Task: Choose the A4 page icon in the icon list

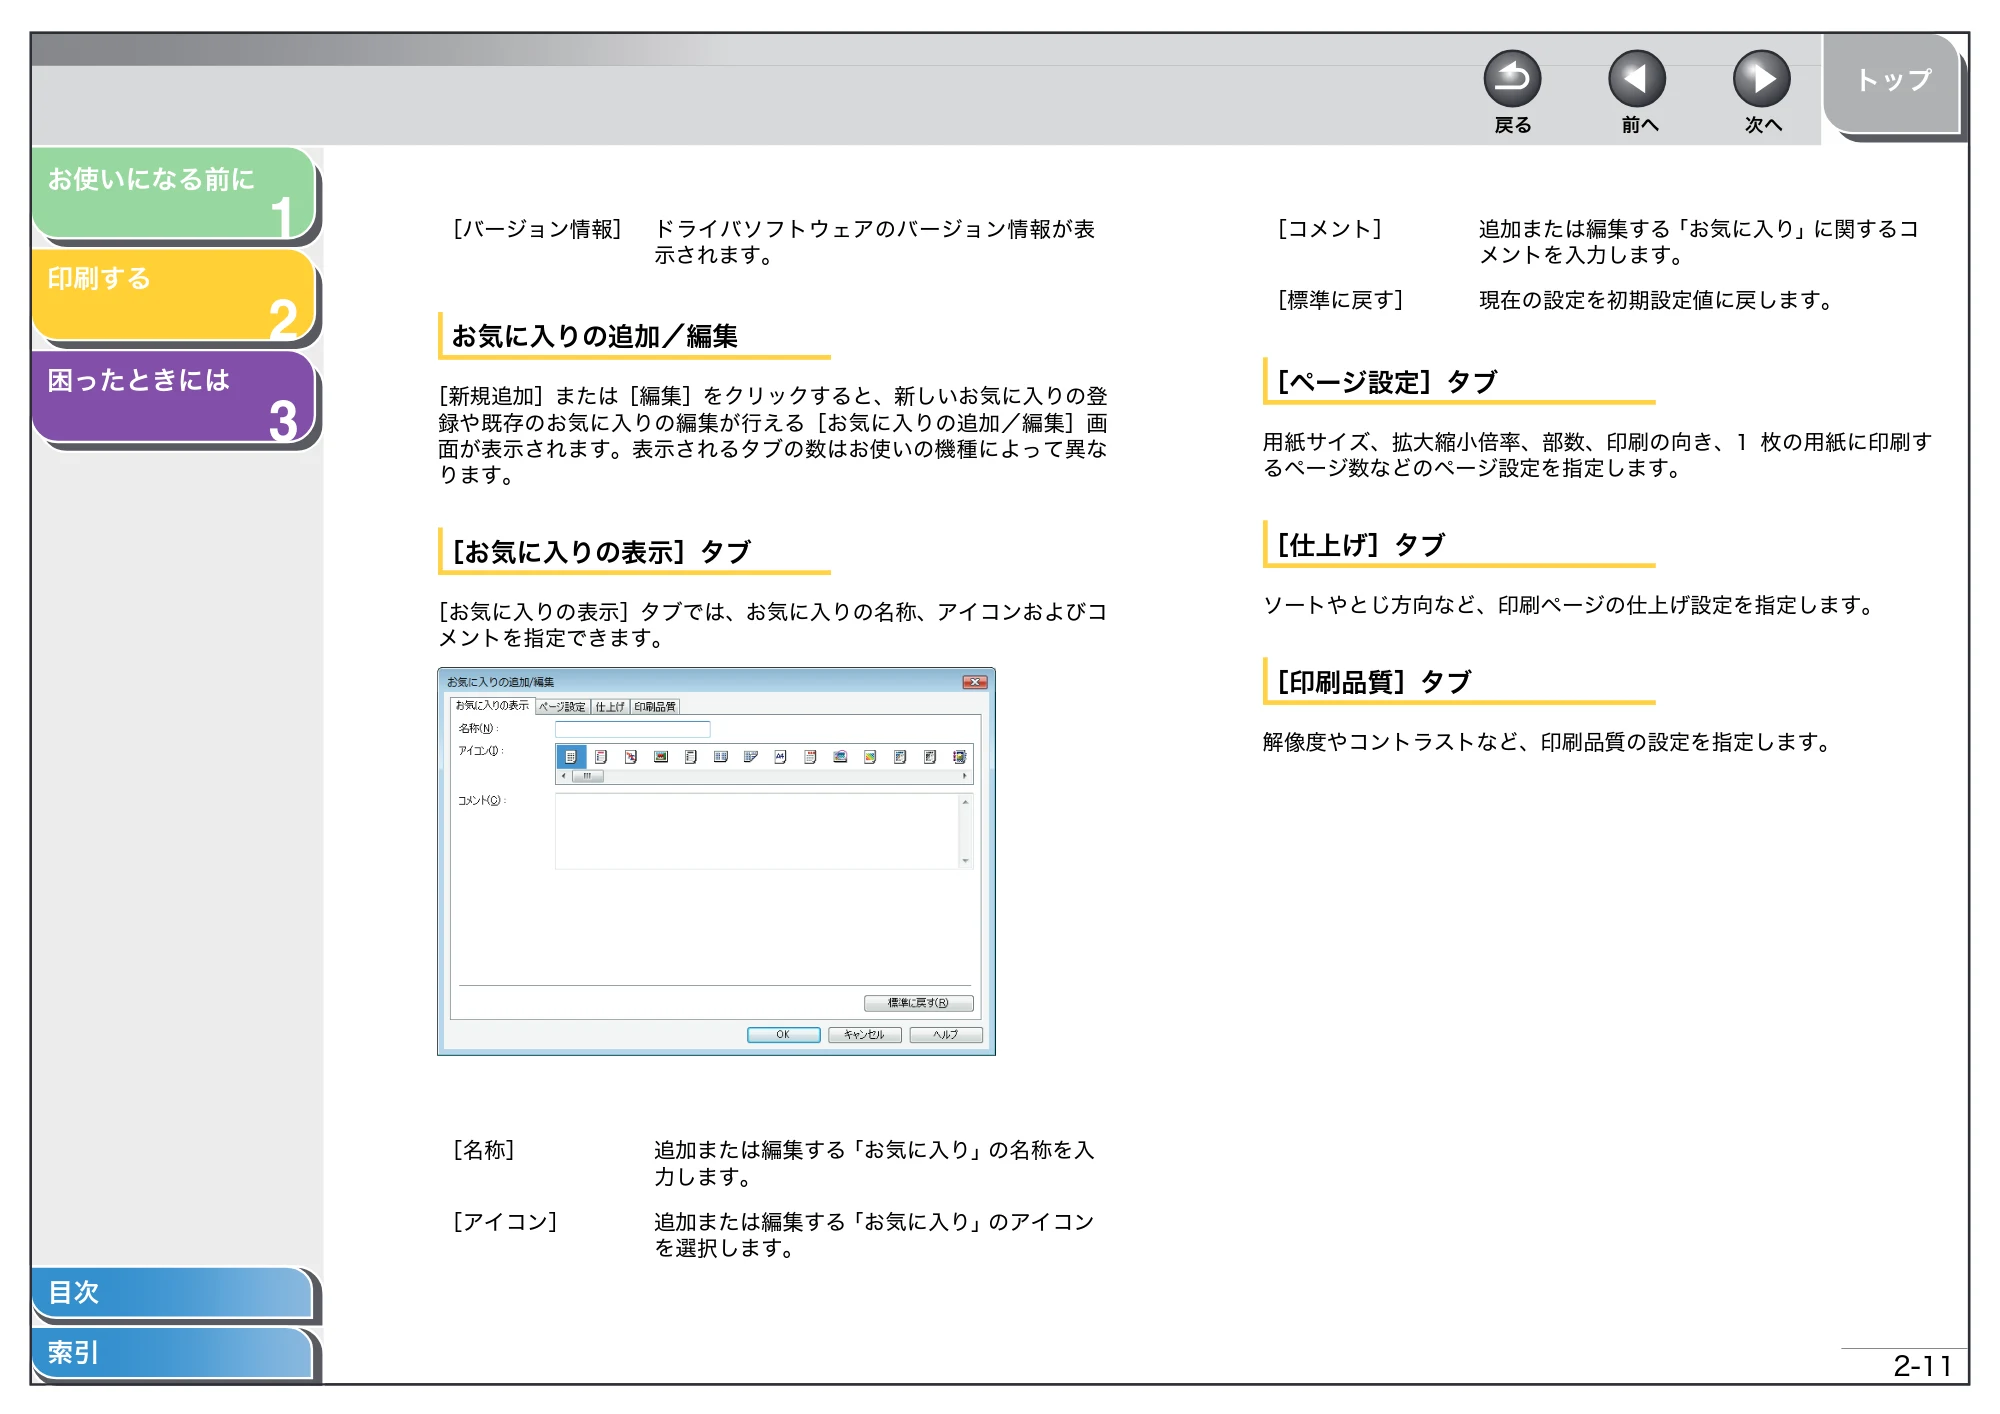Action: (x=780, y=757)
